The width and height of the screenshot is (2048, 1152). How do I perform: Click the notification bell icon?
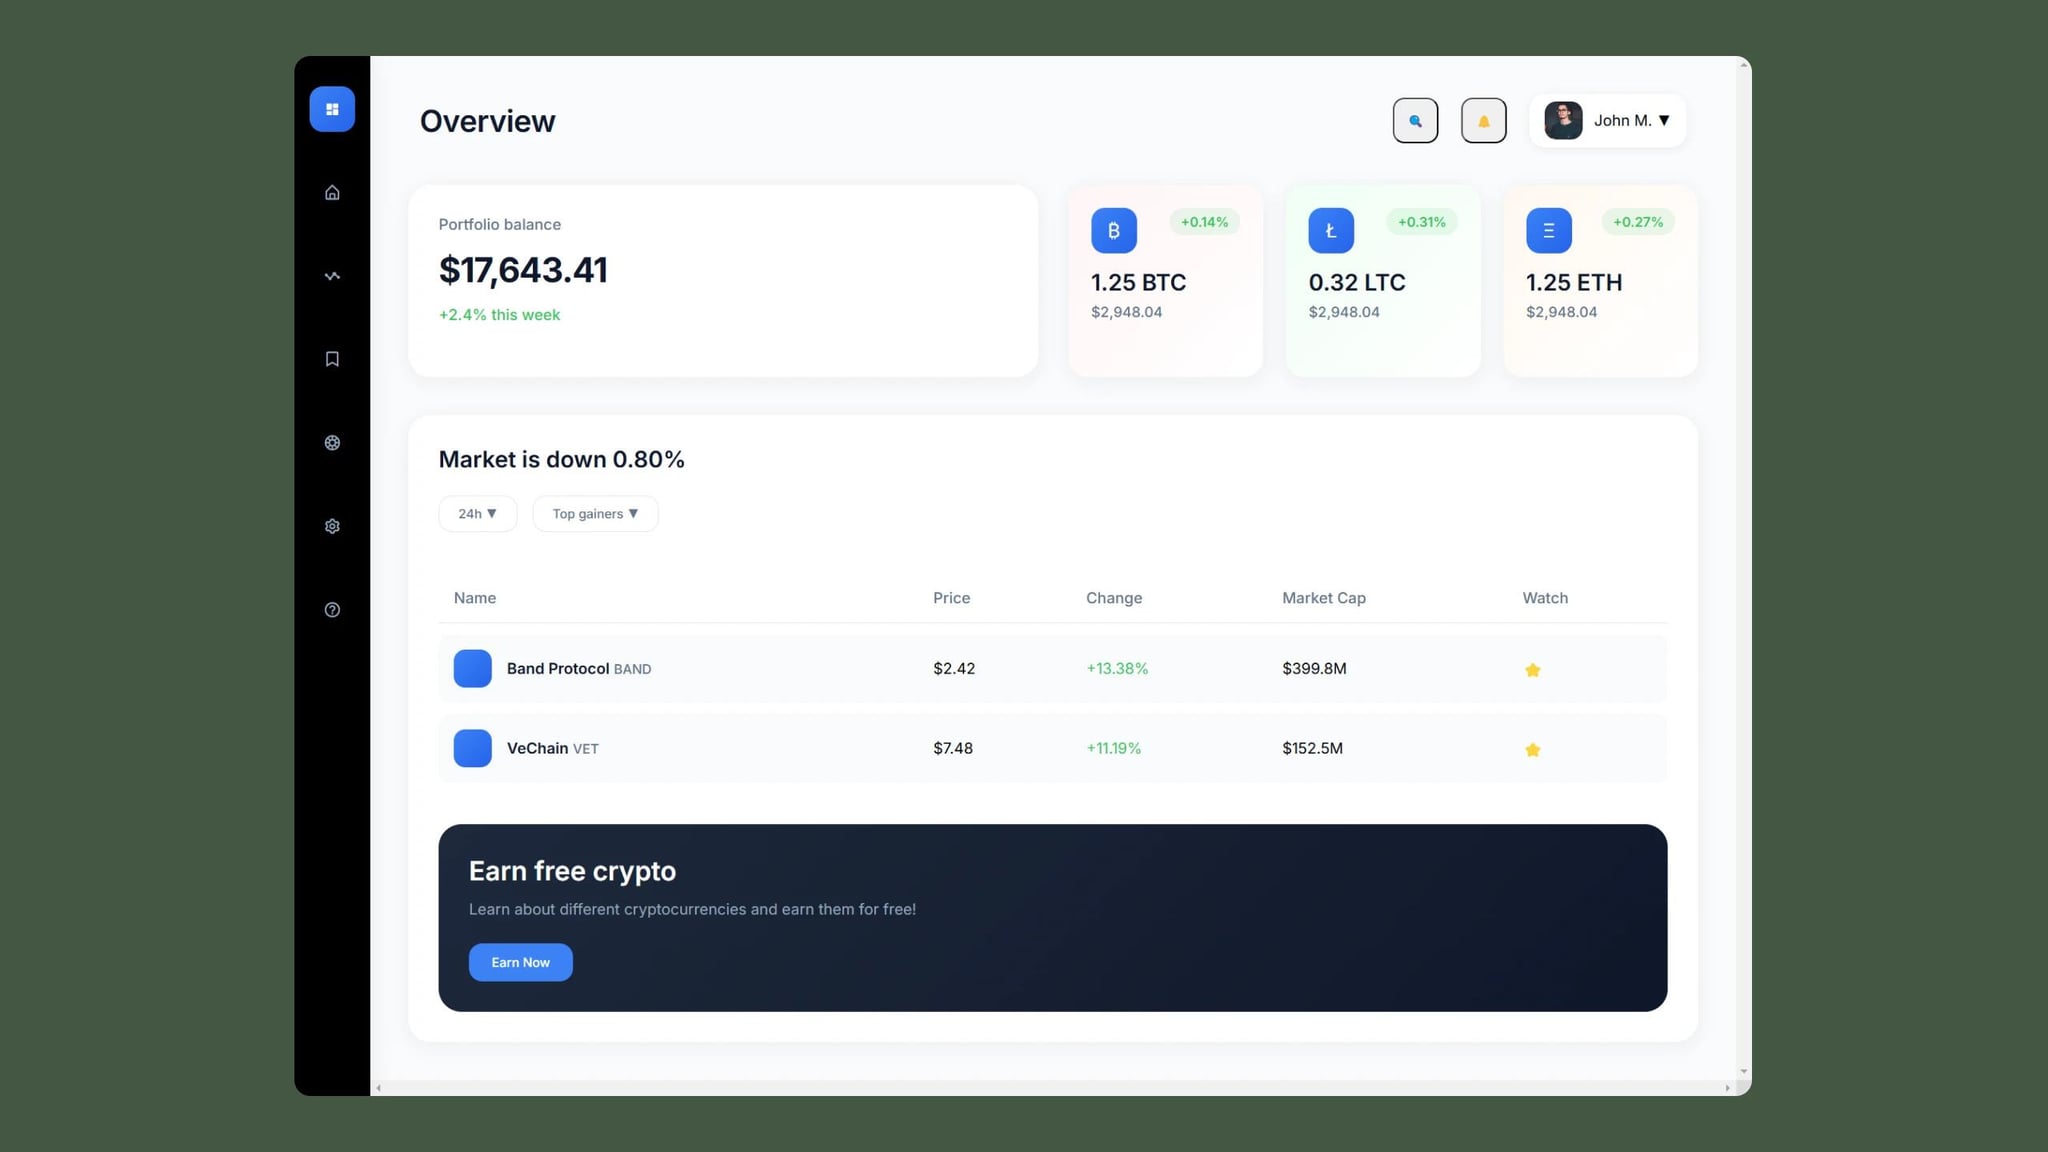coord(1483,120)
